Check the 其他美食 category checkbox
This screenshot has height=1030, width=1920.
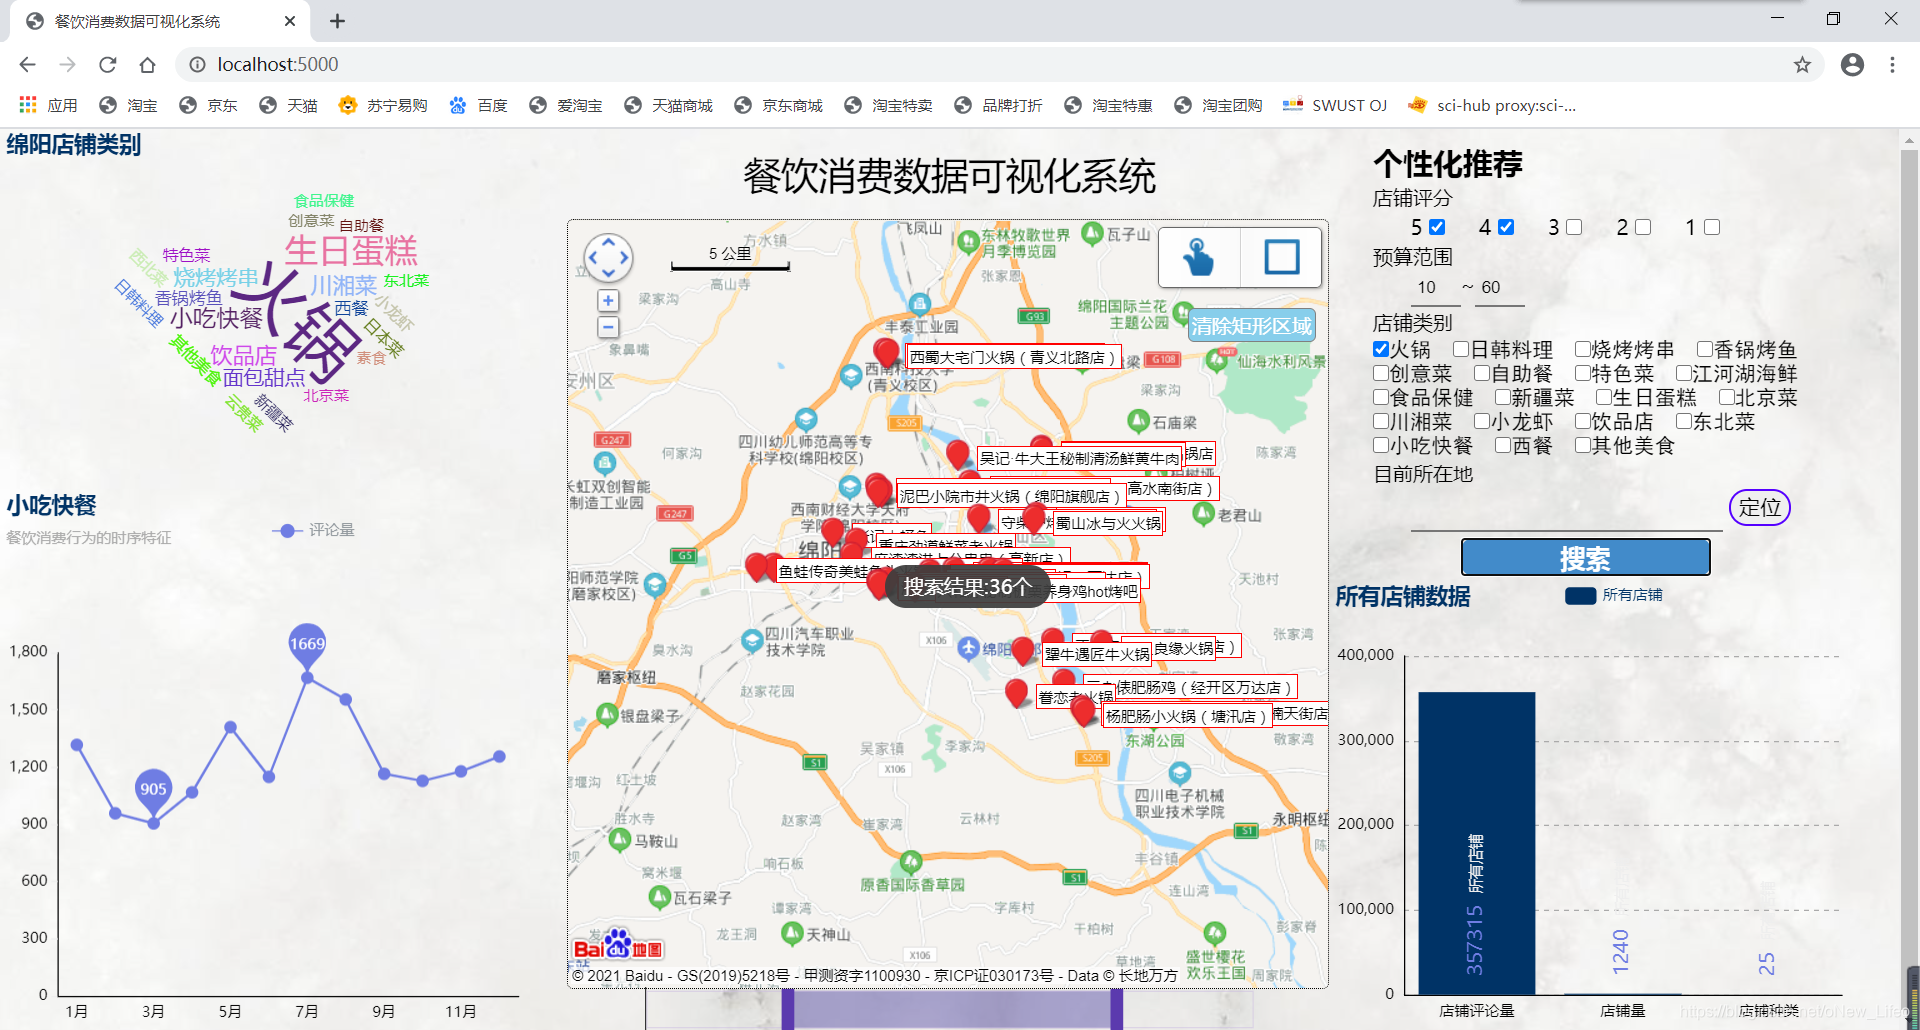point(1583,445)
